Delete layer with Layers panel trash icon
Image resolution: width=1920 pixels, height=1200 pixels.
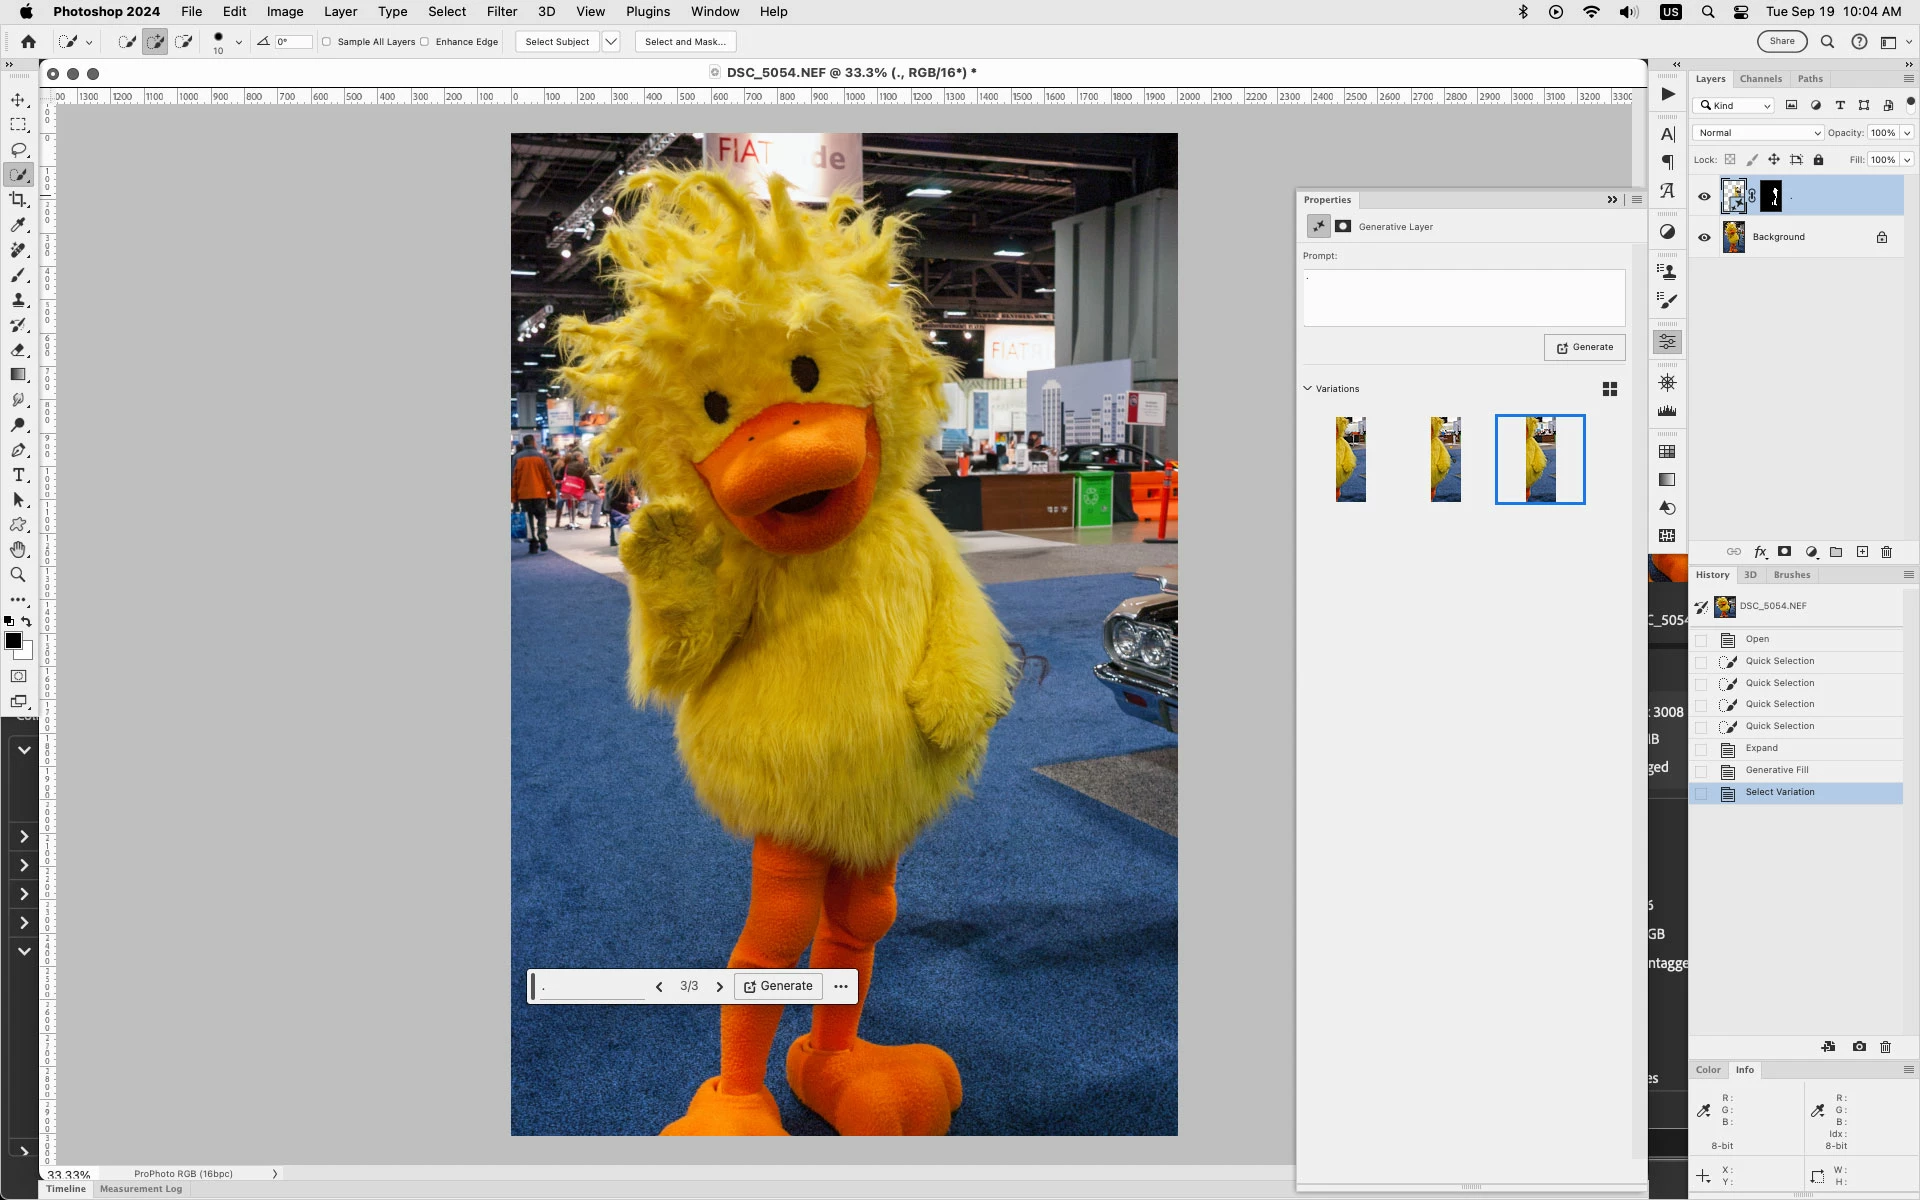click(1887, 552)
